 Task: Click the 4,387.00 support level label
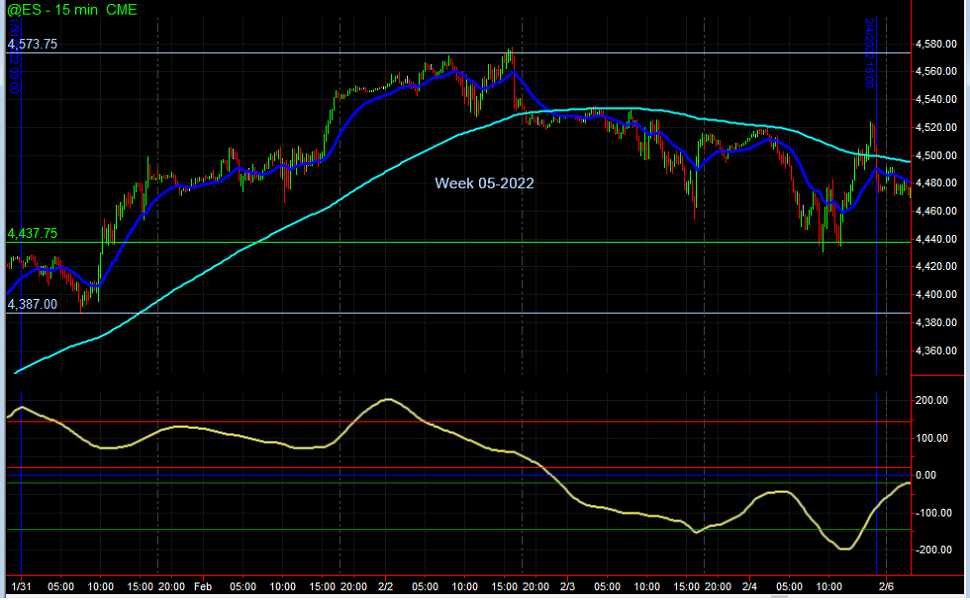point(32,304)
